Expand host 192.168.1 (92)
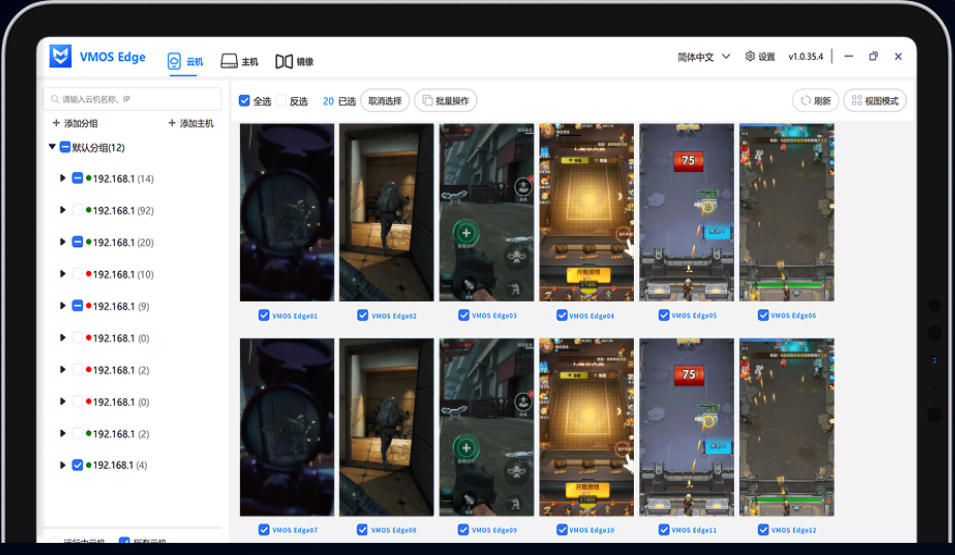Screen dimensions: 955x555 [x=62, y=210]
